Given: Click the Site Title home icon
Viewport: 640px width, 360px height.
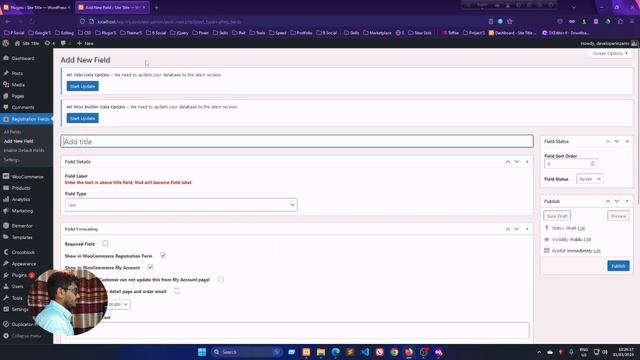Looking at the screenshot, I should [17, 43].
